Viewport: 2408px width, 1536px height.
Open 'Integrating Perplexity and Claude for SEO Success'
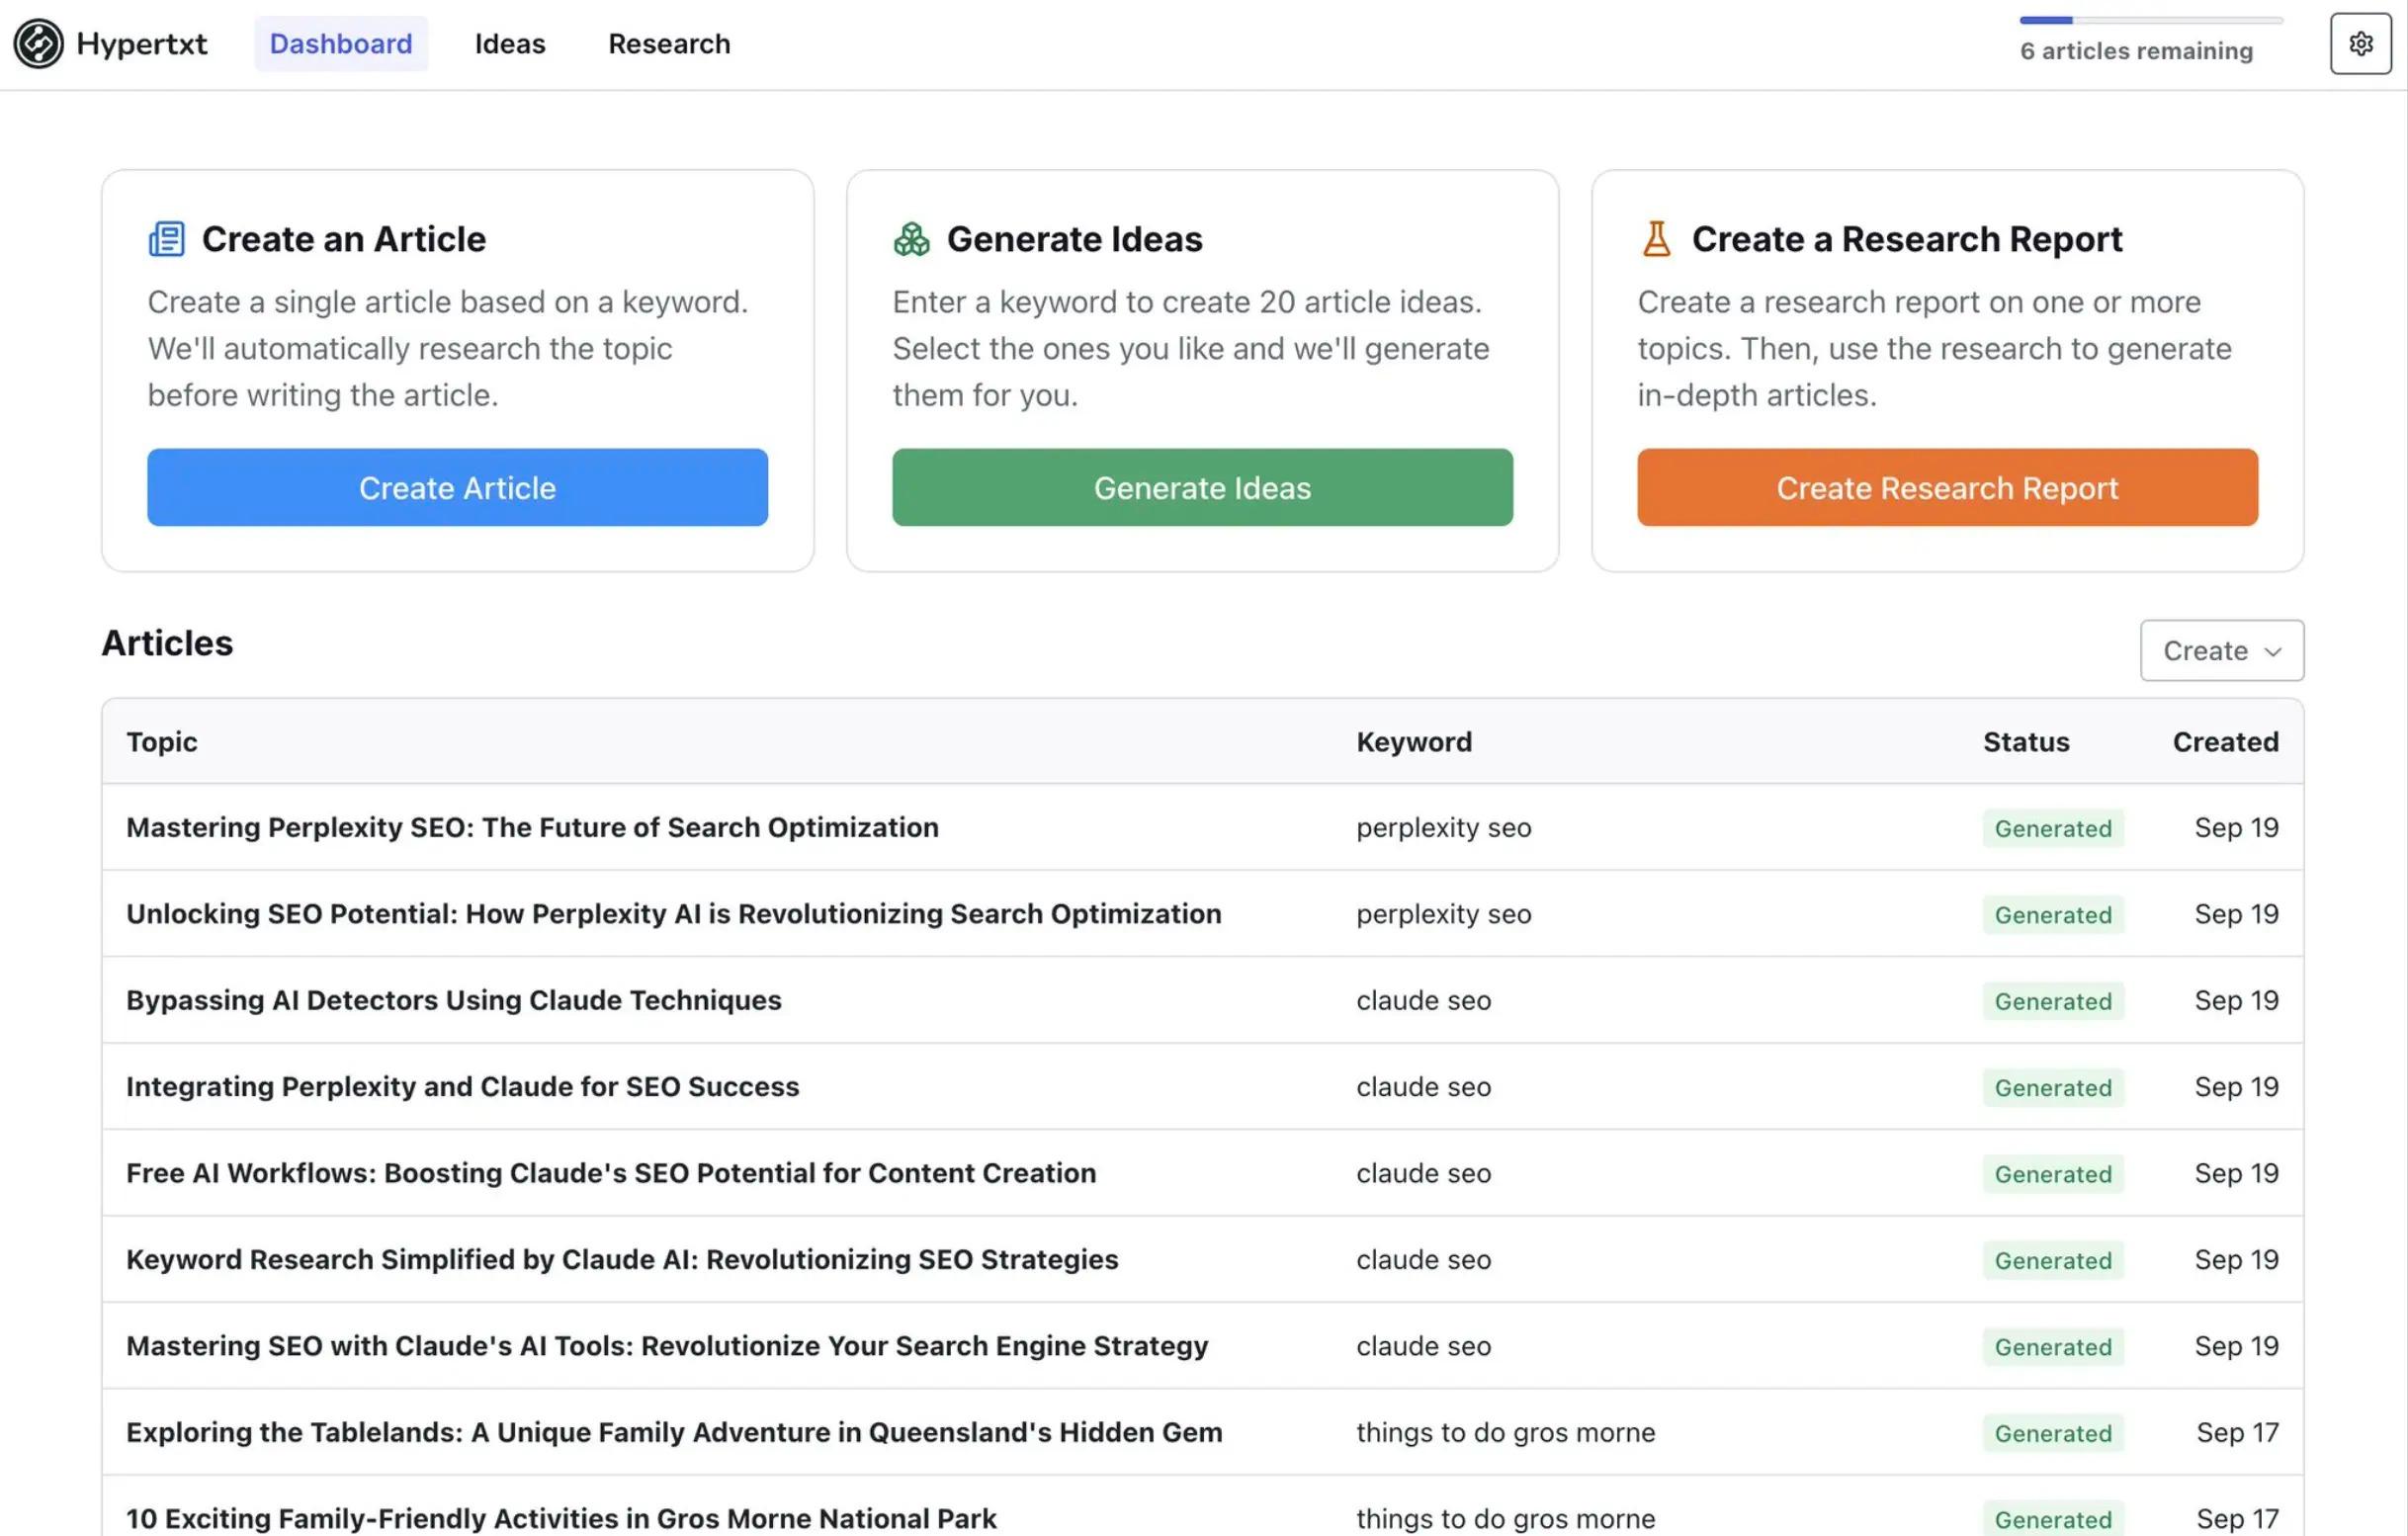[463, 1087]
